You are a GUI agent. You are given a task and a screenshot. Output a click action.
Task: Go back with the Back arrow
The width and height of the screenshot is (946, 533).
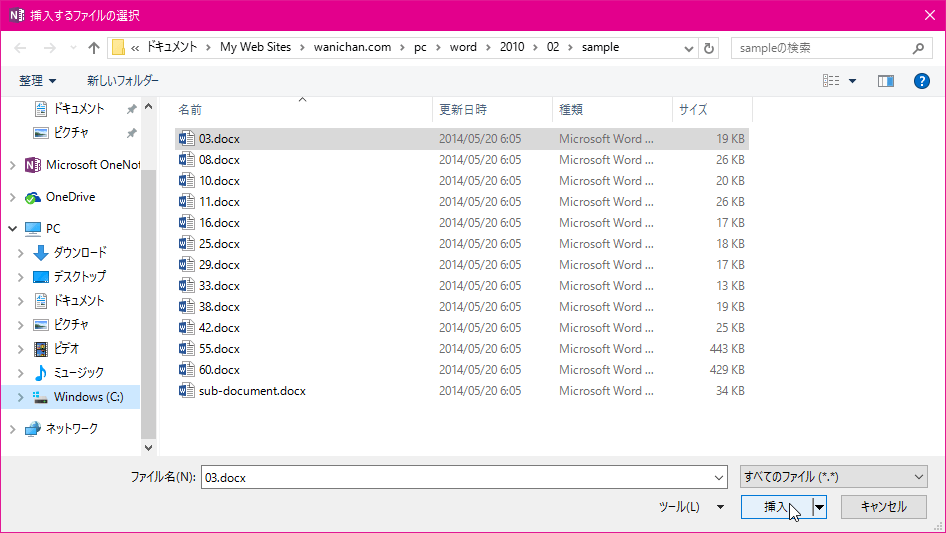tap(20, 48)
